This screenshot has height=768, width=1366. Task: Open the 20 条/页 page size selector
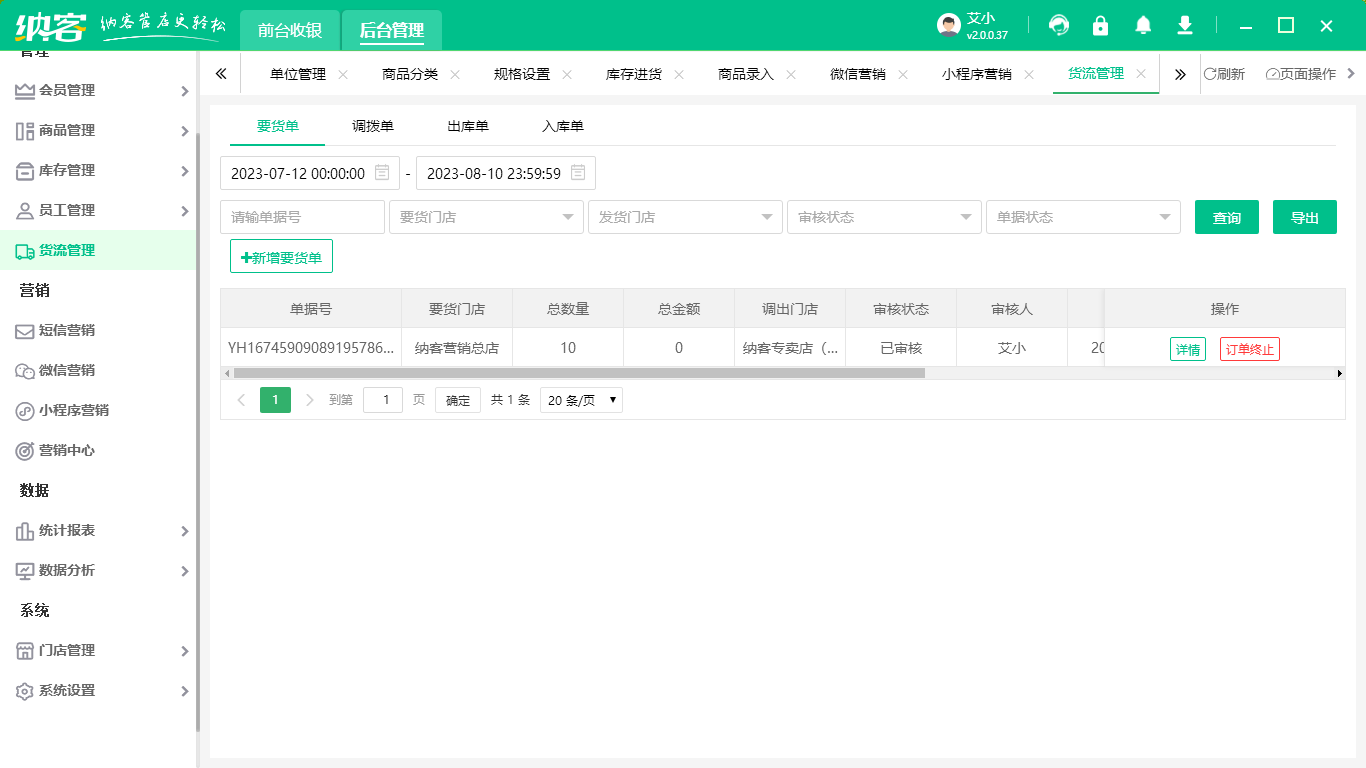pos(580,399)
